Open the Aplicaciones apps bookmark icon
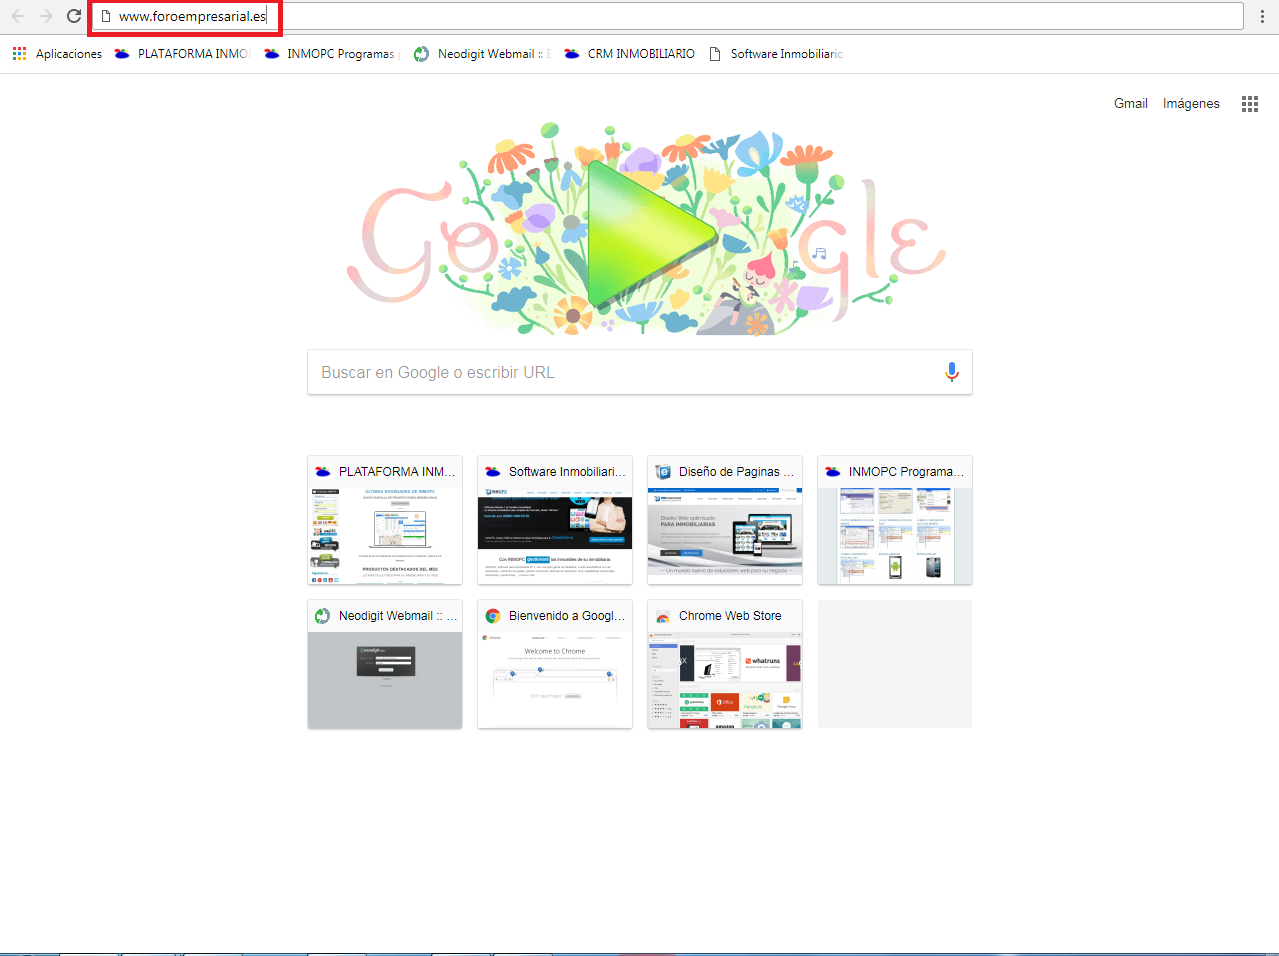The height and width of the screenshot is (956, 1279). (20, 54)
